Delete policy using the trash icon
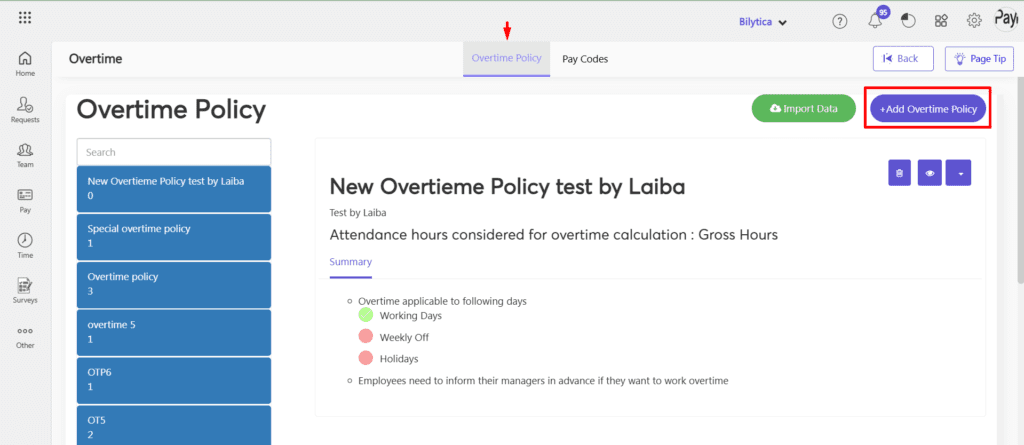 (x=899, y=173)
